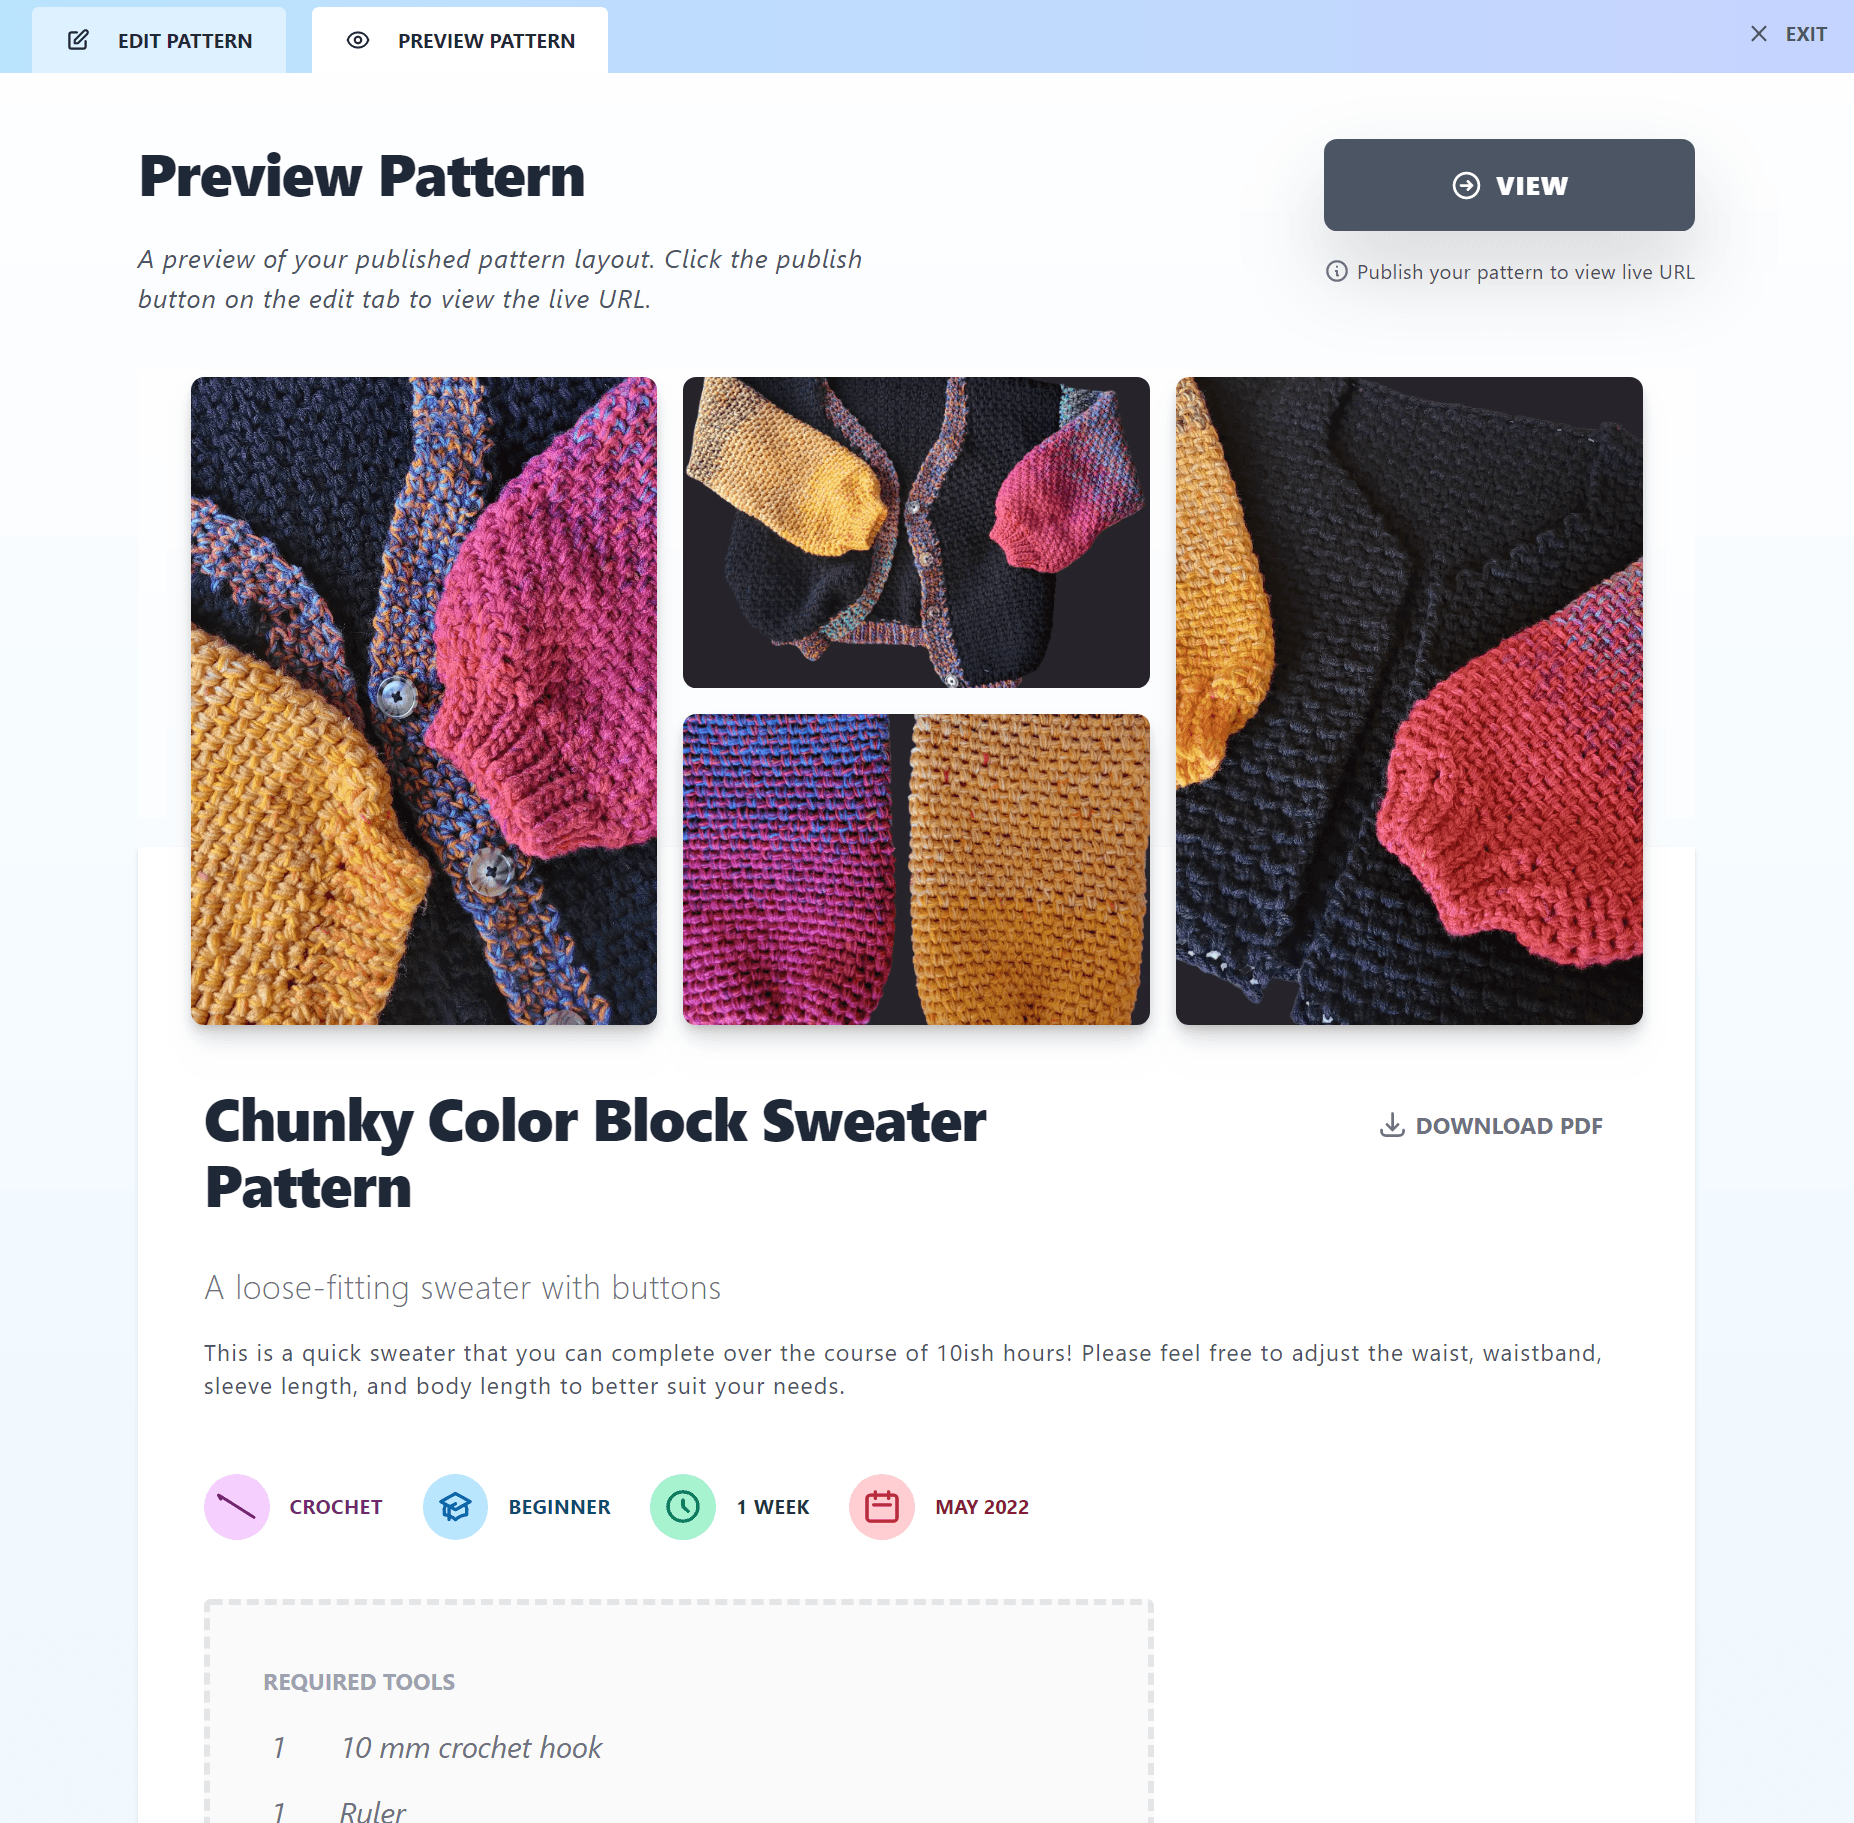Viewport: 1854px width, 1823px height.
Task: Click the calendar icon beside May 2022
Action: pyautogui.click(x=881, y=1507)
